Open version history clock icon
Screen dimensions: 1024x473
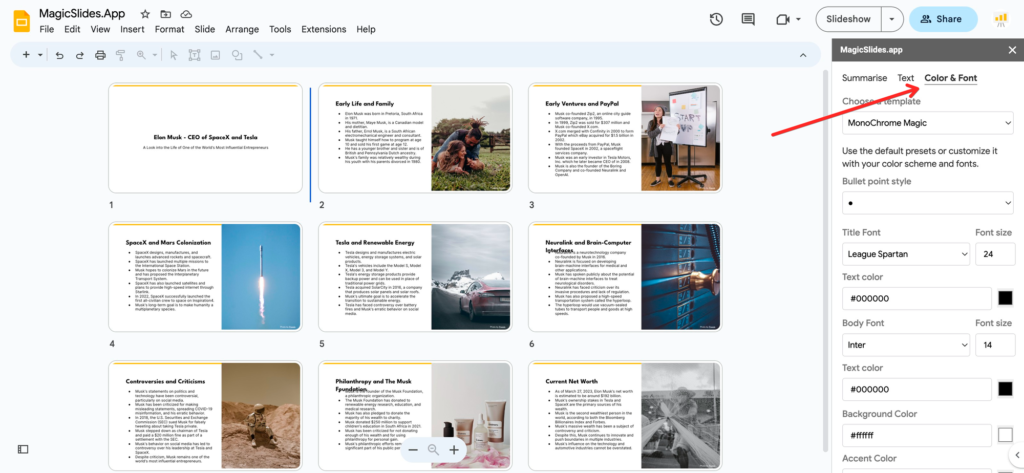716,20
